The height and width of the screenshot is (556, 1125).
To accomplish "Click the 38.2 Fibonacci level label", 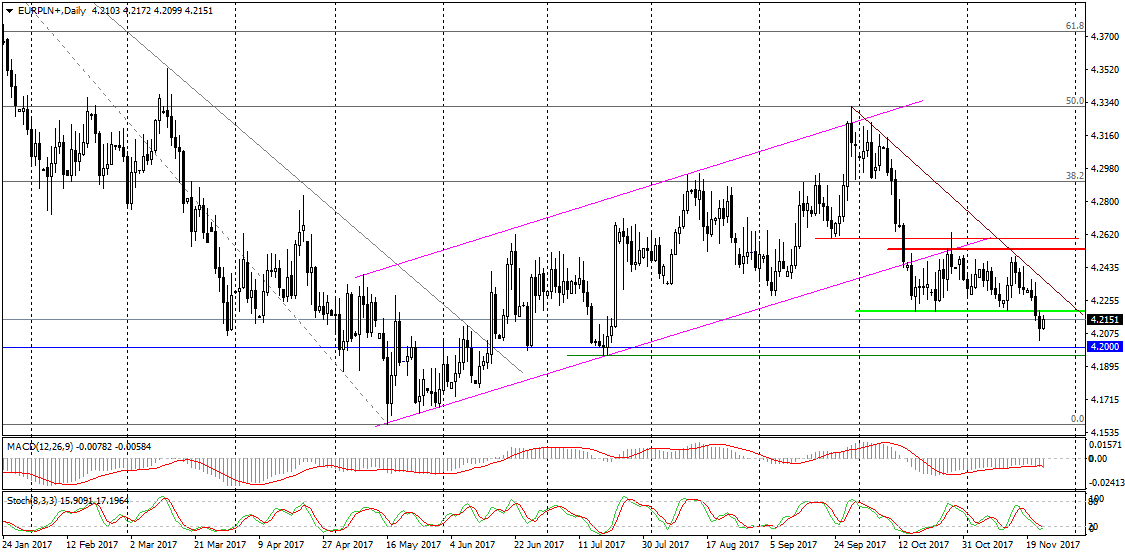I will tap(1074, 175).
